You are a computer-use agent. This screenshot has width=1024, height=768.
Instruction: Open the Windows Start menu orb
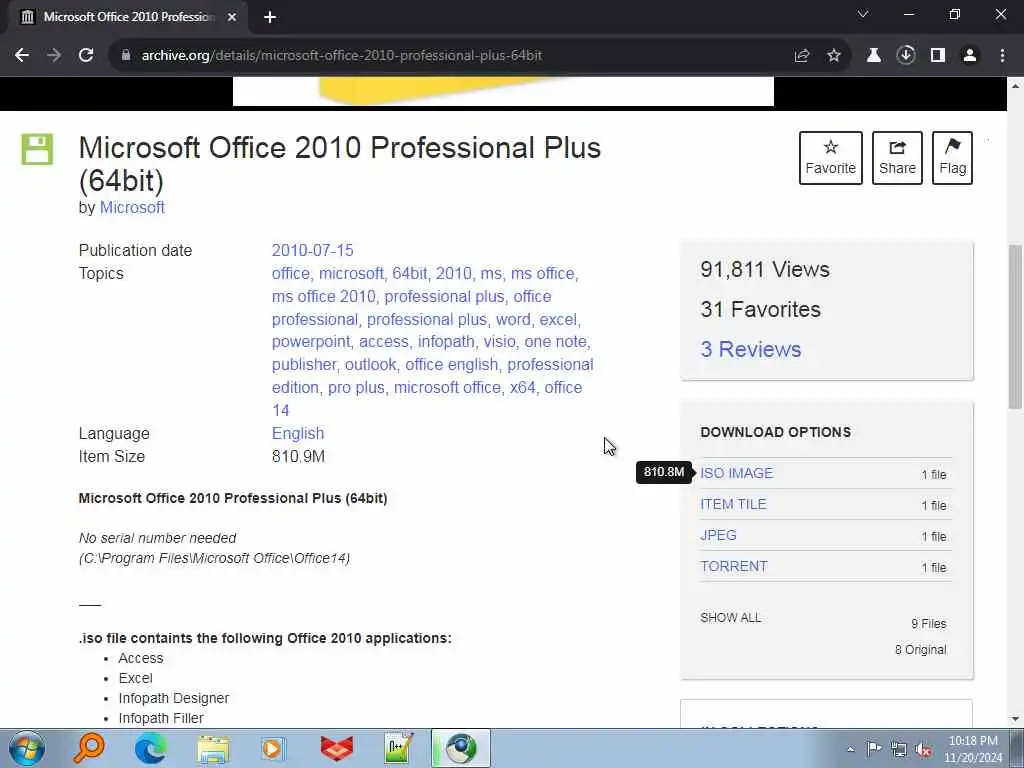pyautogui.click(x=27, y=748)
